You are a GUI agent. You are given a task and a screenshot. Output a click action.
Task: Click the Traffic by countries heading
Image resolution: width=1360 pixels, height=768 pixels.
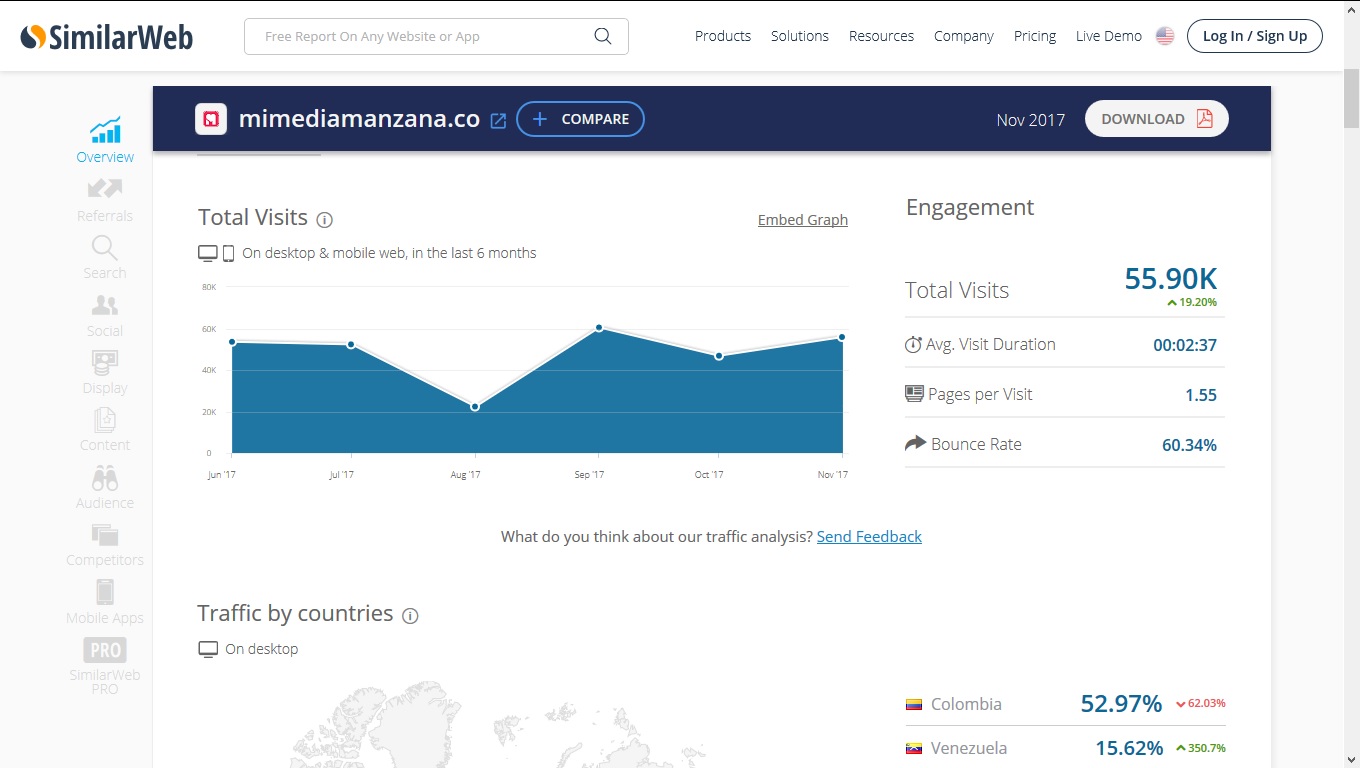295,613
